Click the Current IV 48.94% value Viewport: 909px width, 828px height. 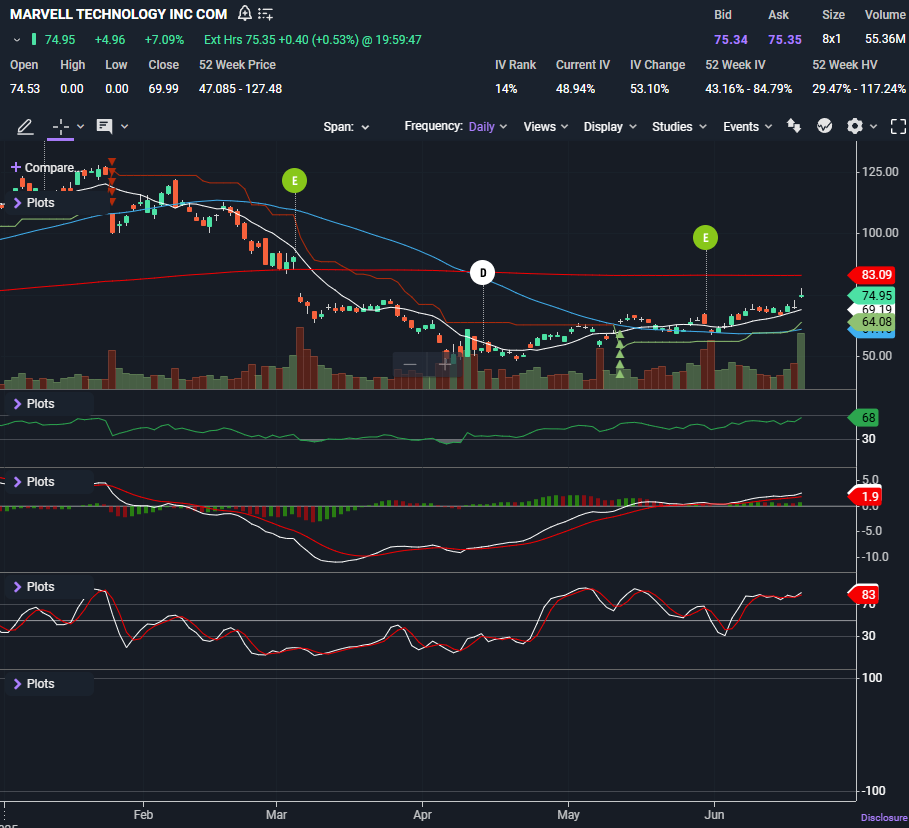click(x=575, y=89)
